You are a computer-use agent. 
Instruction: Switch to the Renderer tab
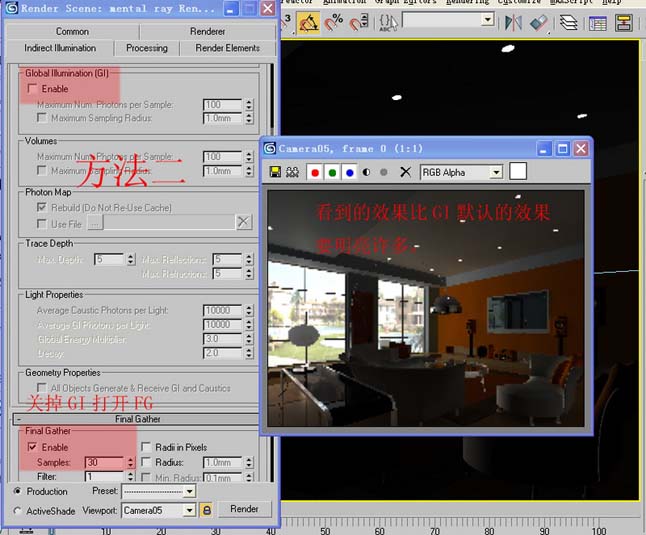(x=207, y=31)
